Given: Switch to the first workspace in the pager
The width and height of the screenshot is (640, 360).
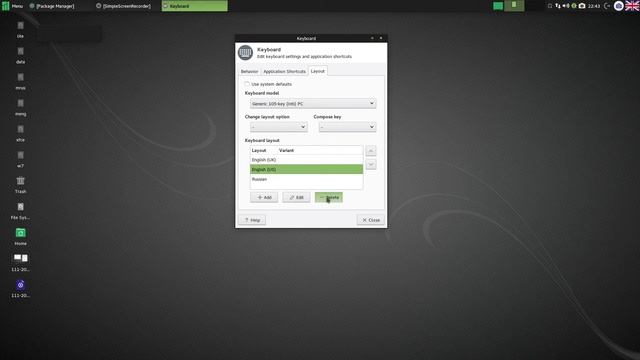Looking at the screenshot, I should coord(498,6).
